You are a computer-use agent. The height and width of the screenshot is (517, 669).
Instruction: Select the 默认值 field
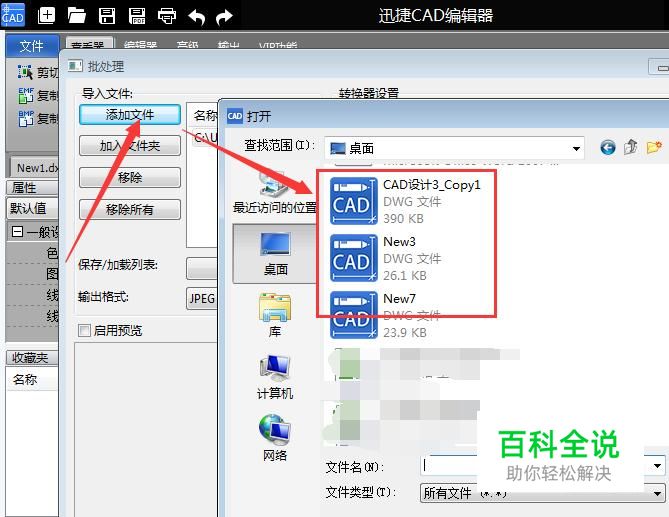click(x=32, y=208)
